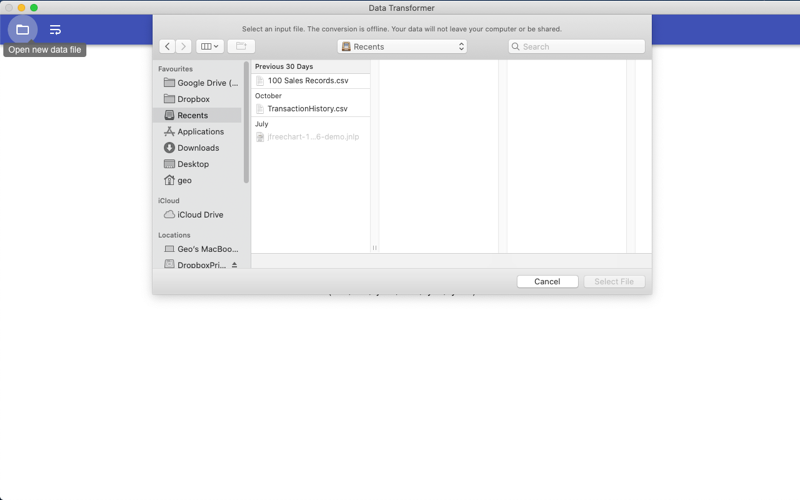Select the TransactionHistory.csv file

pos(310,109)
